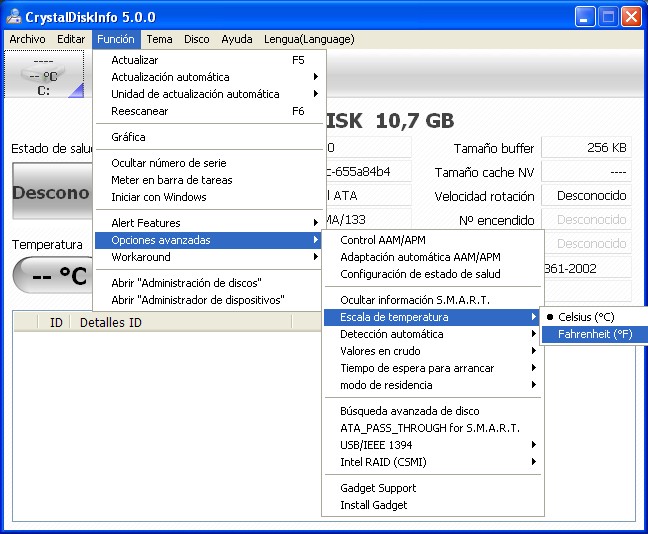Expand Unidad de actualización automática submenu
The height and width of the screenshot is (534, 648).
coord(208,94)
